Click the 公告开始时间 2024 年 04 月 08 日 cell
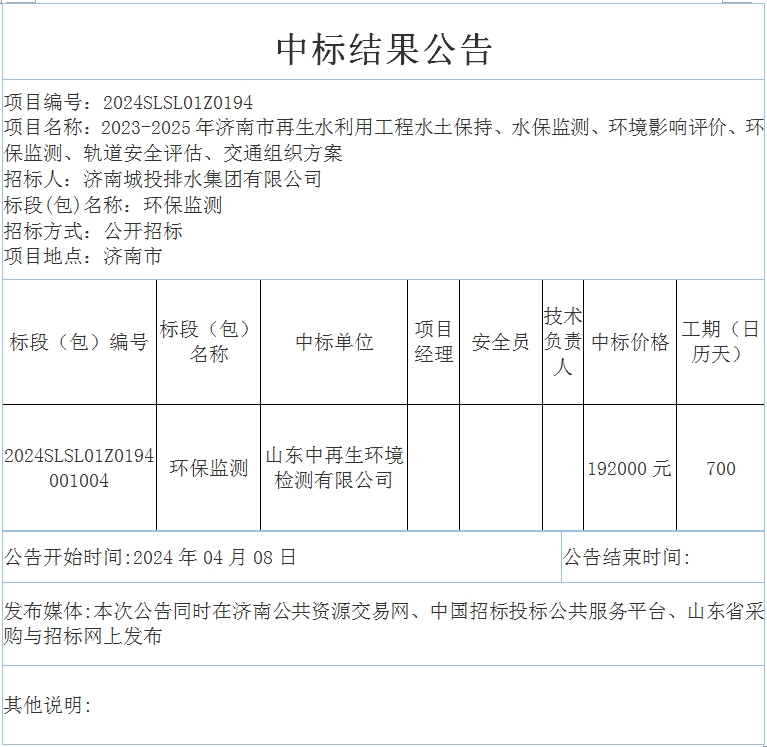 pyautogui.click(x=150, y=557)
